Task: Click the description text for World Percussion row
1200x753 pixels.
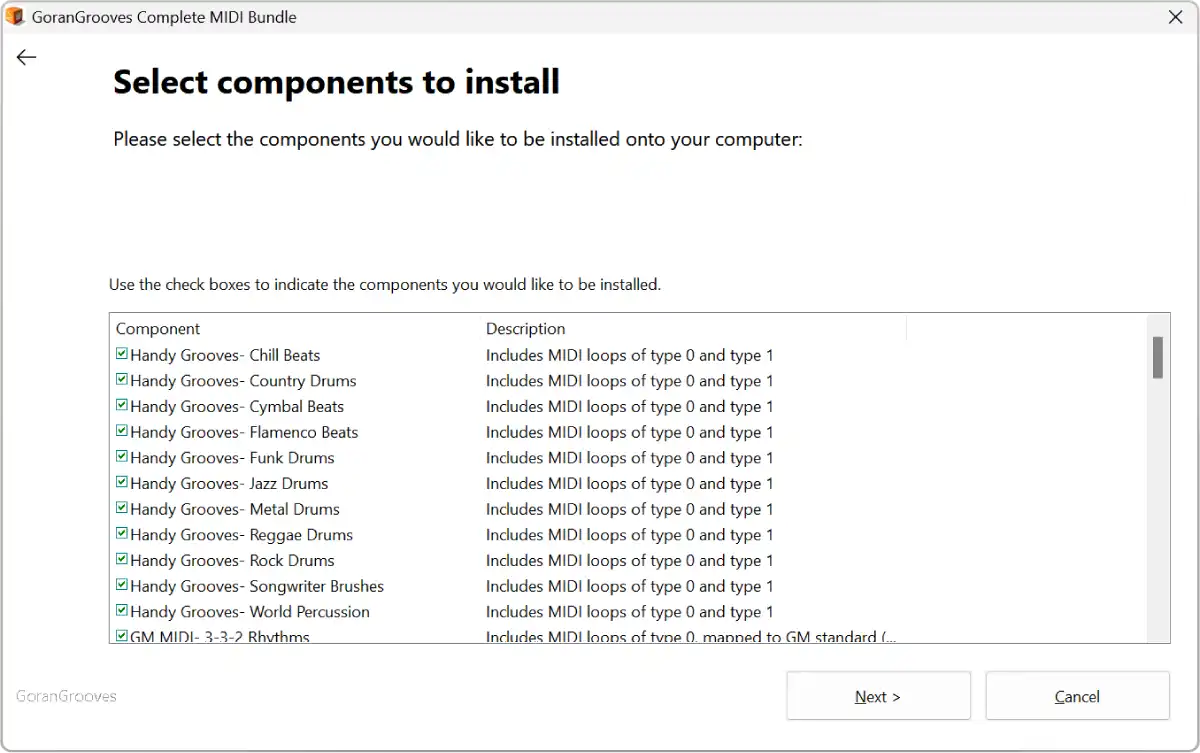Action: (x=630, y=612)
